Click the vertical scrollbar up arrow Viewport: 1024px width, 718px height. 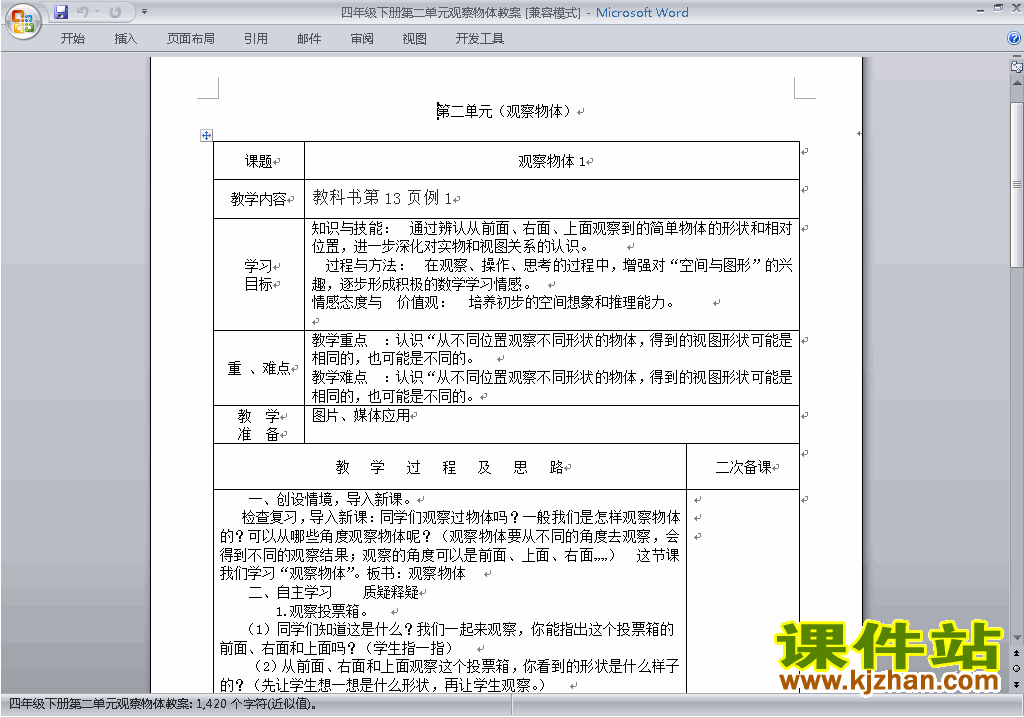(1017, 84)
